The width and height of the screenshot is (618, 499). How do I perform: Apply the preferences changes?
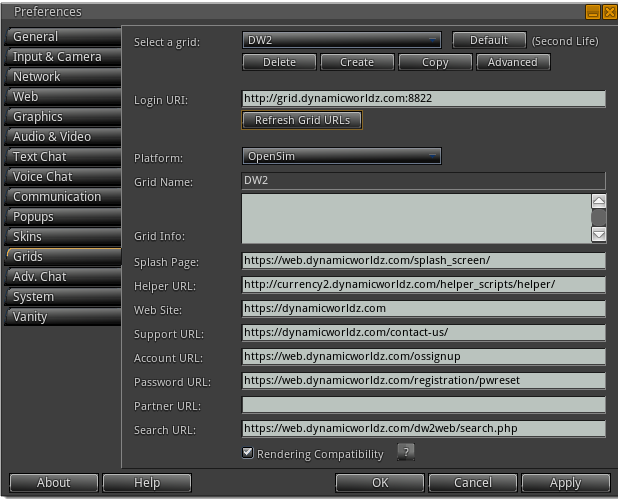pos(566,483)
